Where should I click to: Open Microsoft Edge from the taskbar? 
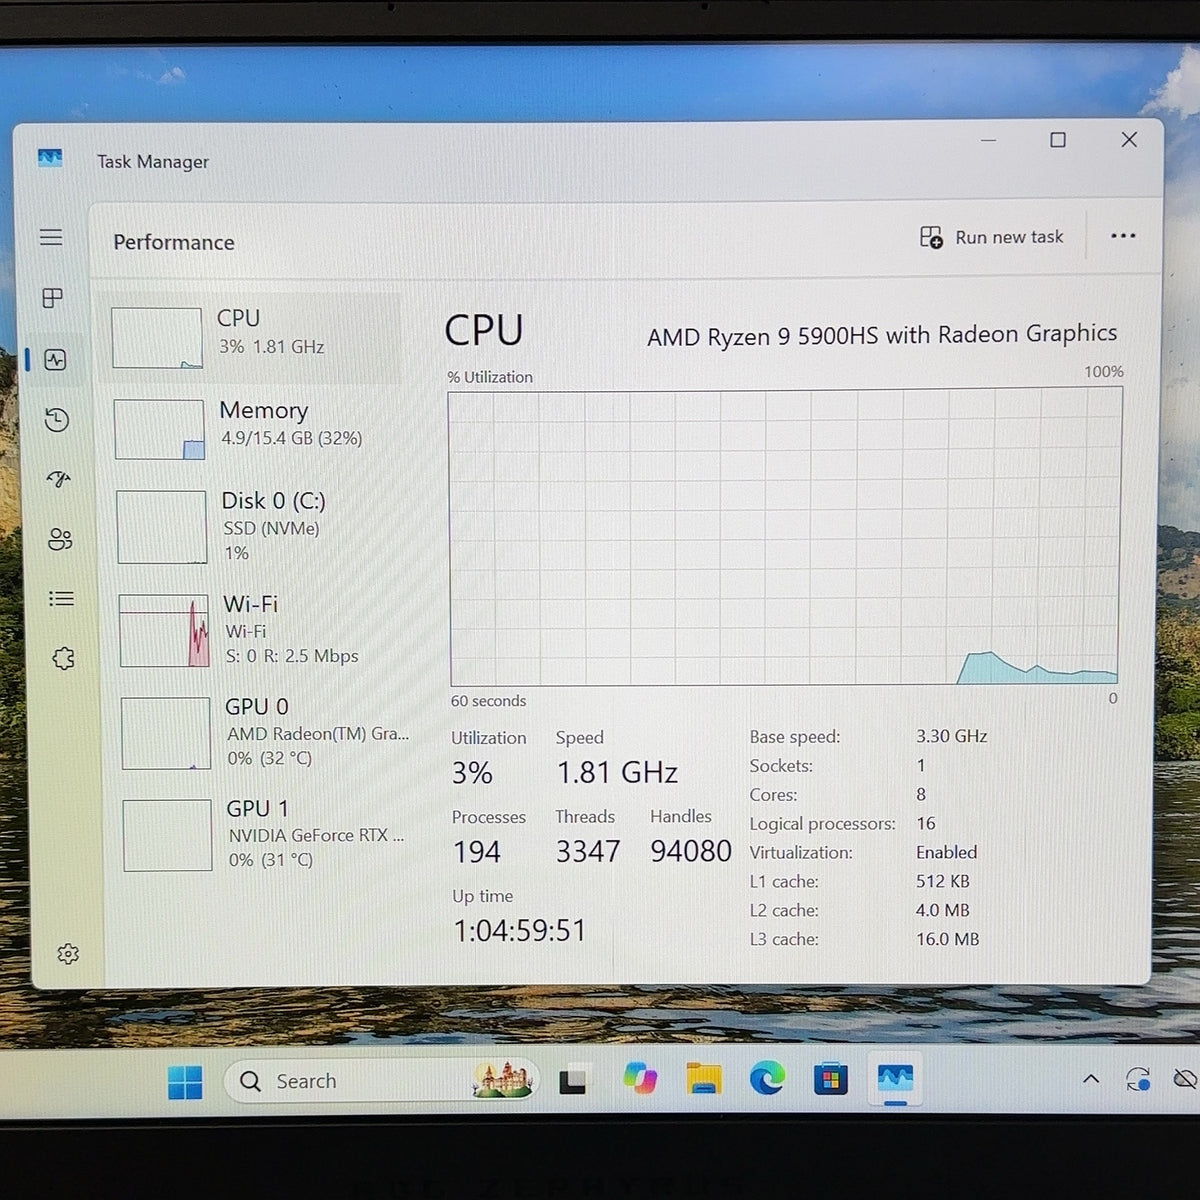(x=767, y=1079)
